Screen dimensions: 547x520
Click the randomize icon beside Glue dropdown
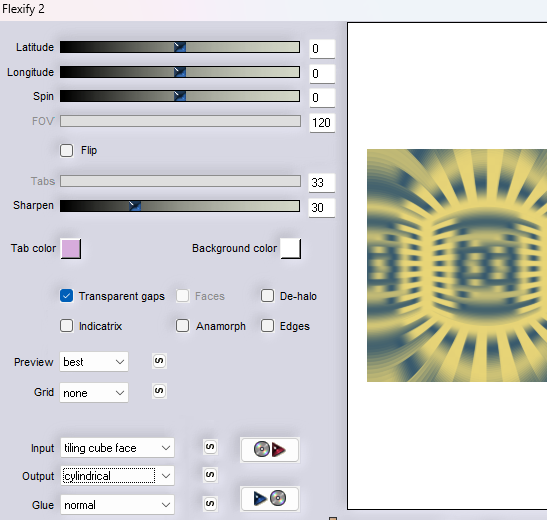(210, 504)
